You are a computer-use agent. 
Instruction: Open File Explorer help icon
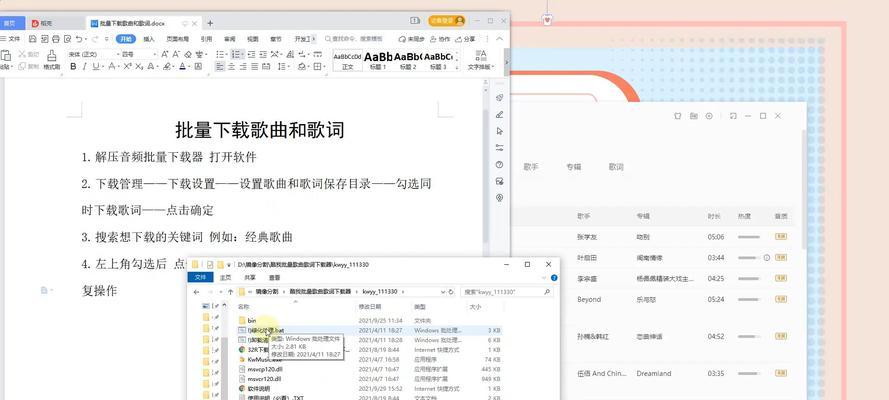pyautogui.click(x=554, y=278)
